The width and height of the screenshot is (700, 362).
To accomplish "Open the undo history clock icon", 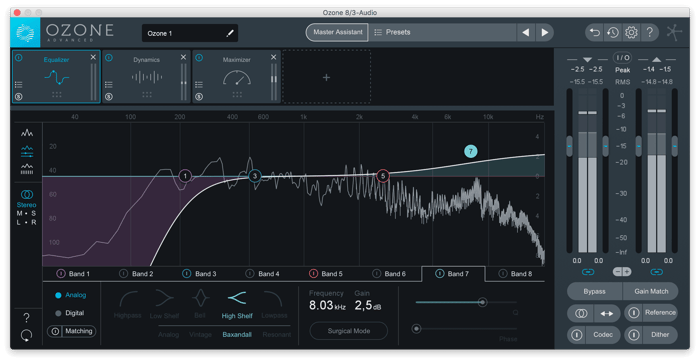I will tap(613, 32).
